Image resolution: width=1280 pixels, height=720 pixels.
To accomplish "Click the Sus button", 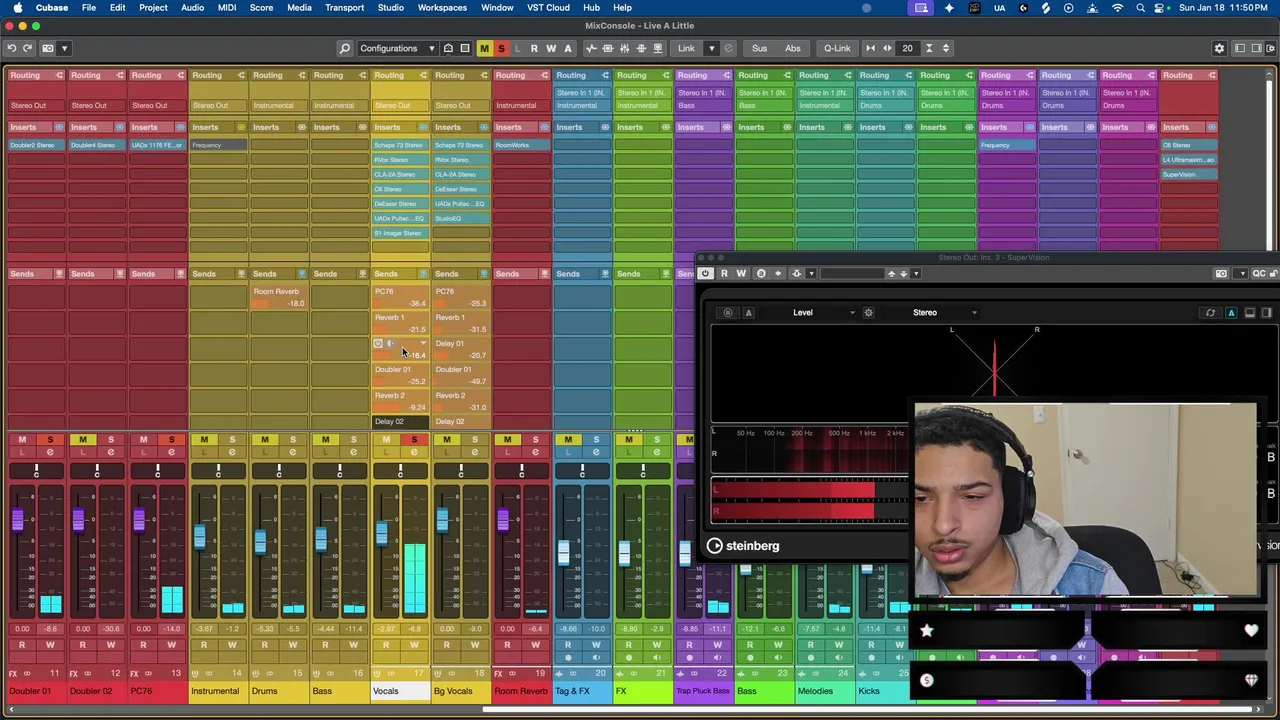I will pyautogui.click(x=759, y=48).
